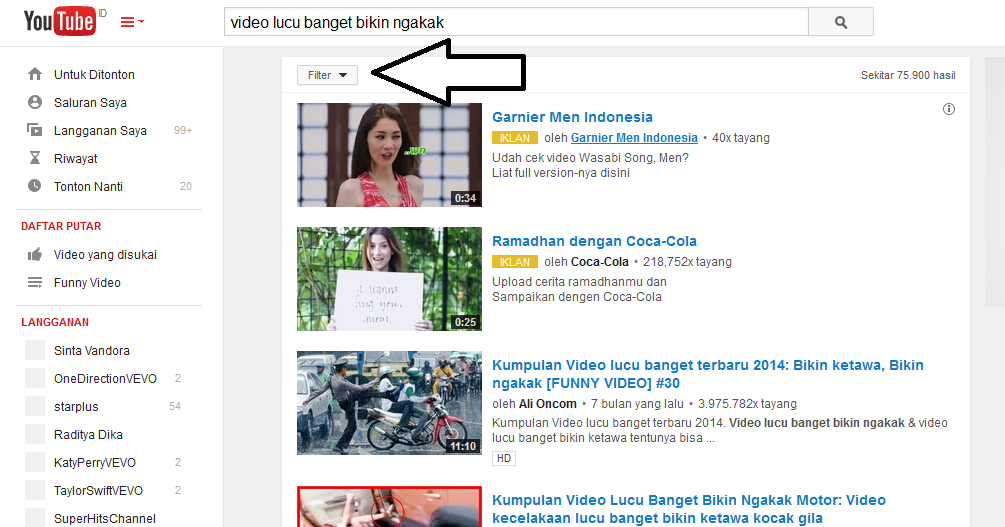Viewport: 1005px width, 527px height.
Task: Open KatyPerryVEVO subscription
Action: [95, 463]
